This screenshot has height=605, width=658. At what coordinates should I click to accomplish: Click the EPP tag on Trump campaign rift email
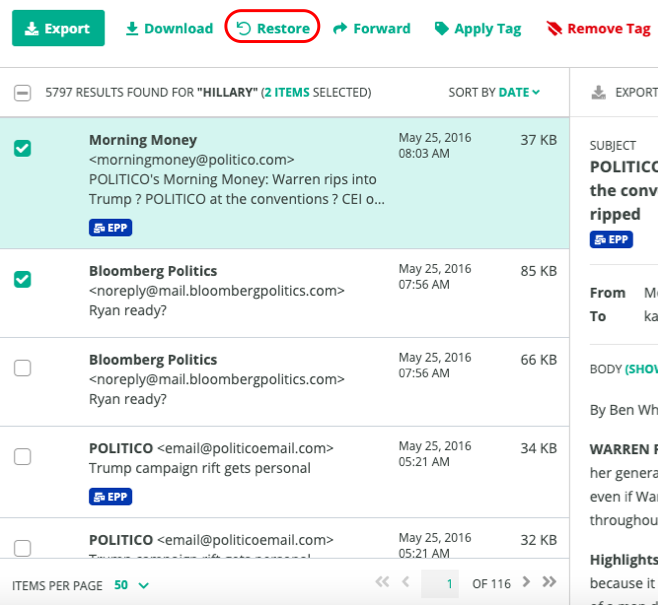pos(110,497)
